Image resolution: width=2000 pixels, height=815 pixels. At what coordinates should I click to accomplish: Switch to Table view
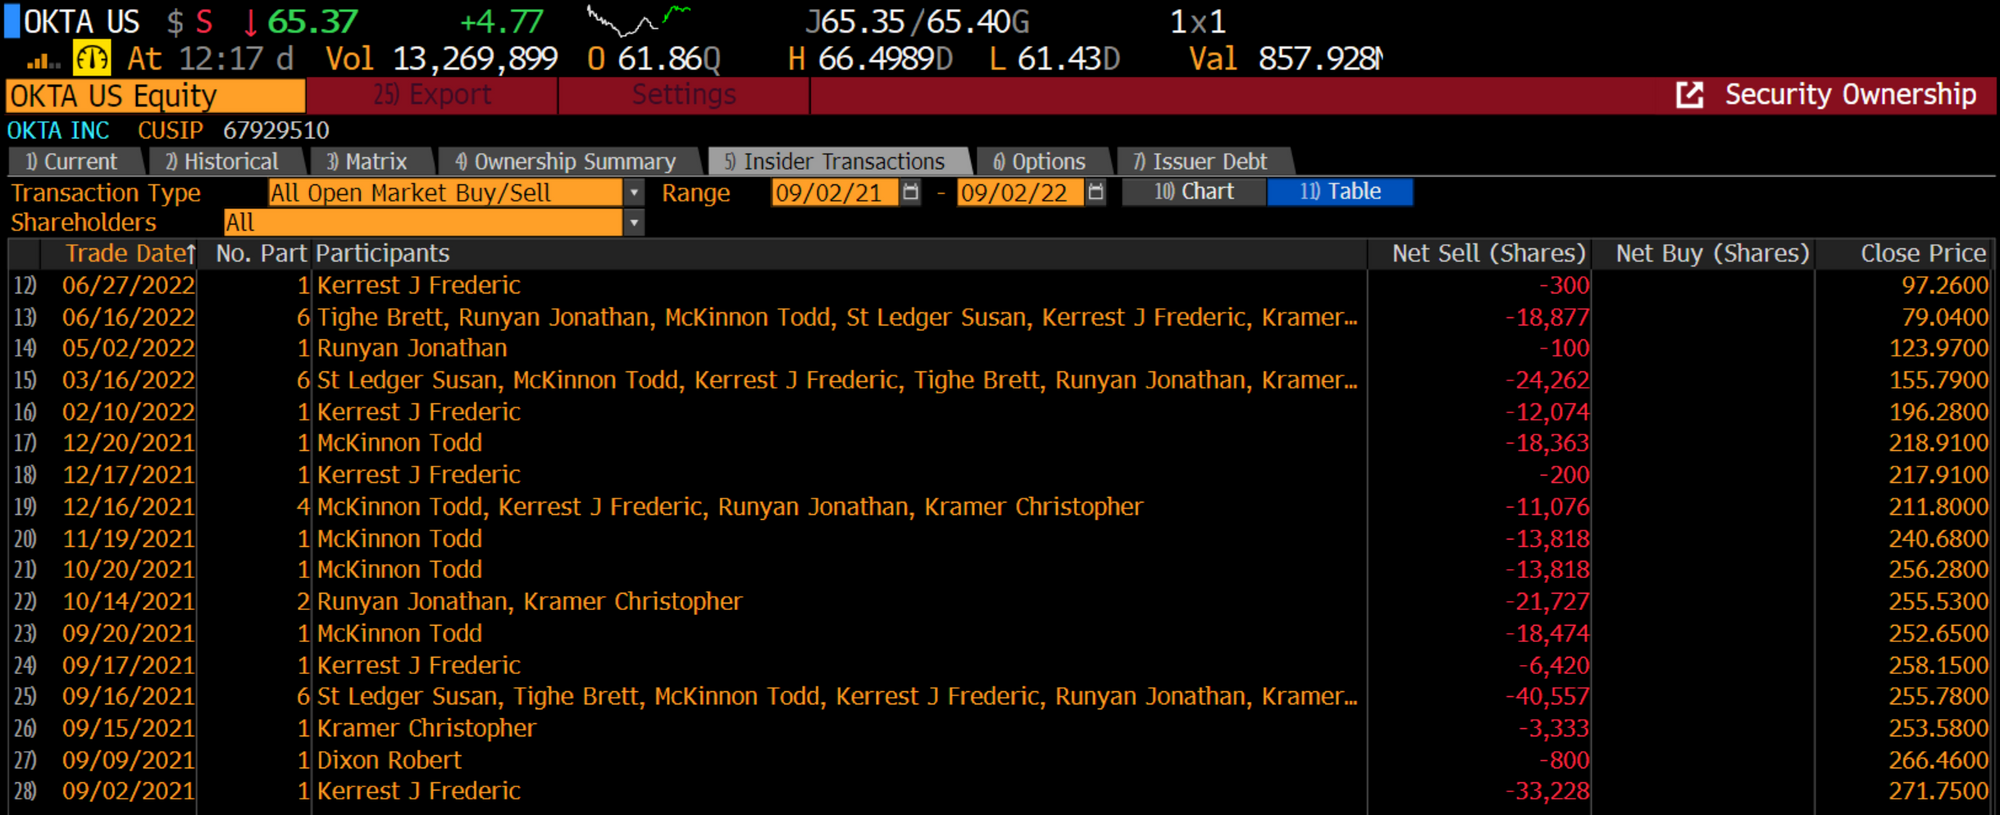pos(1340,192)
